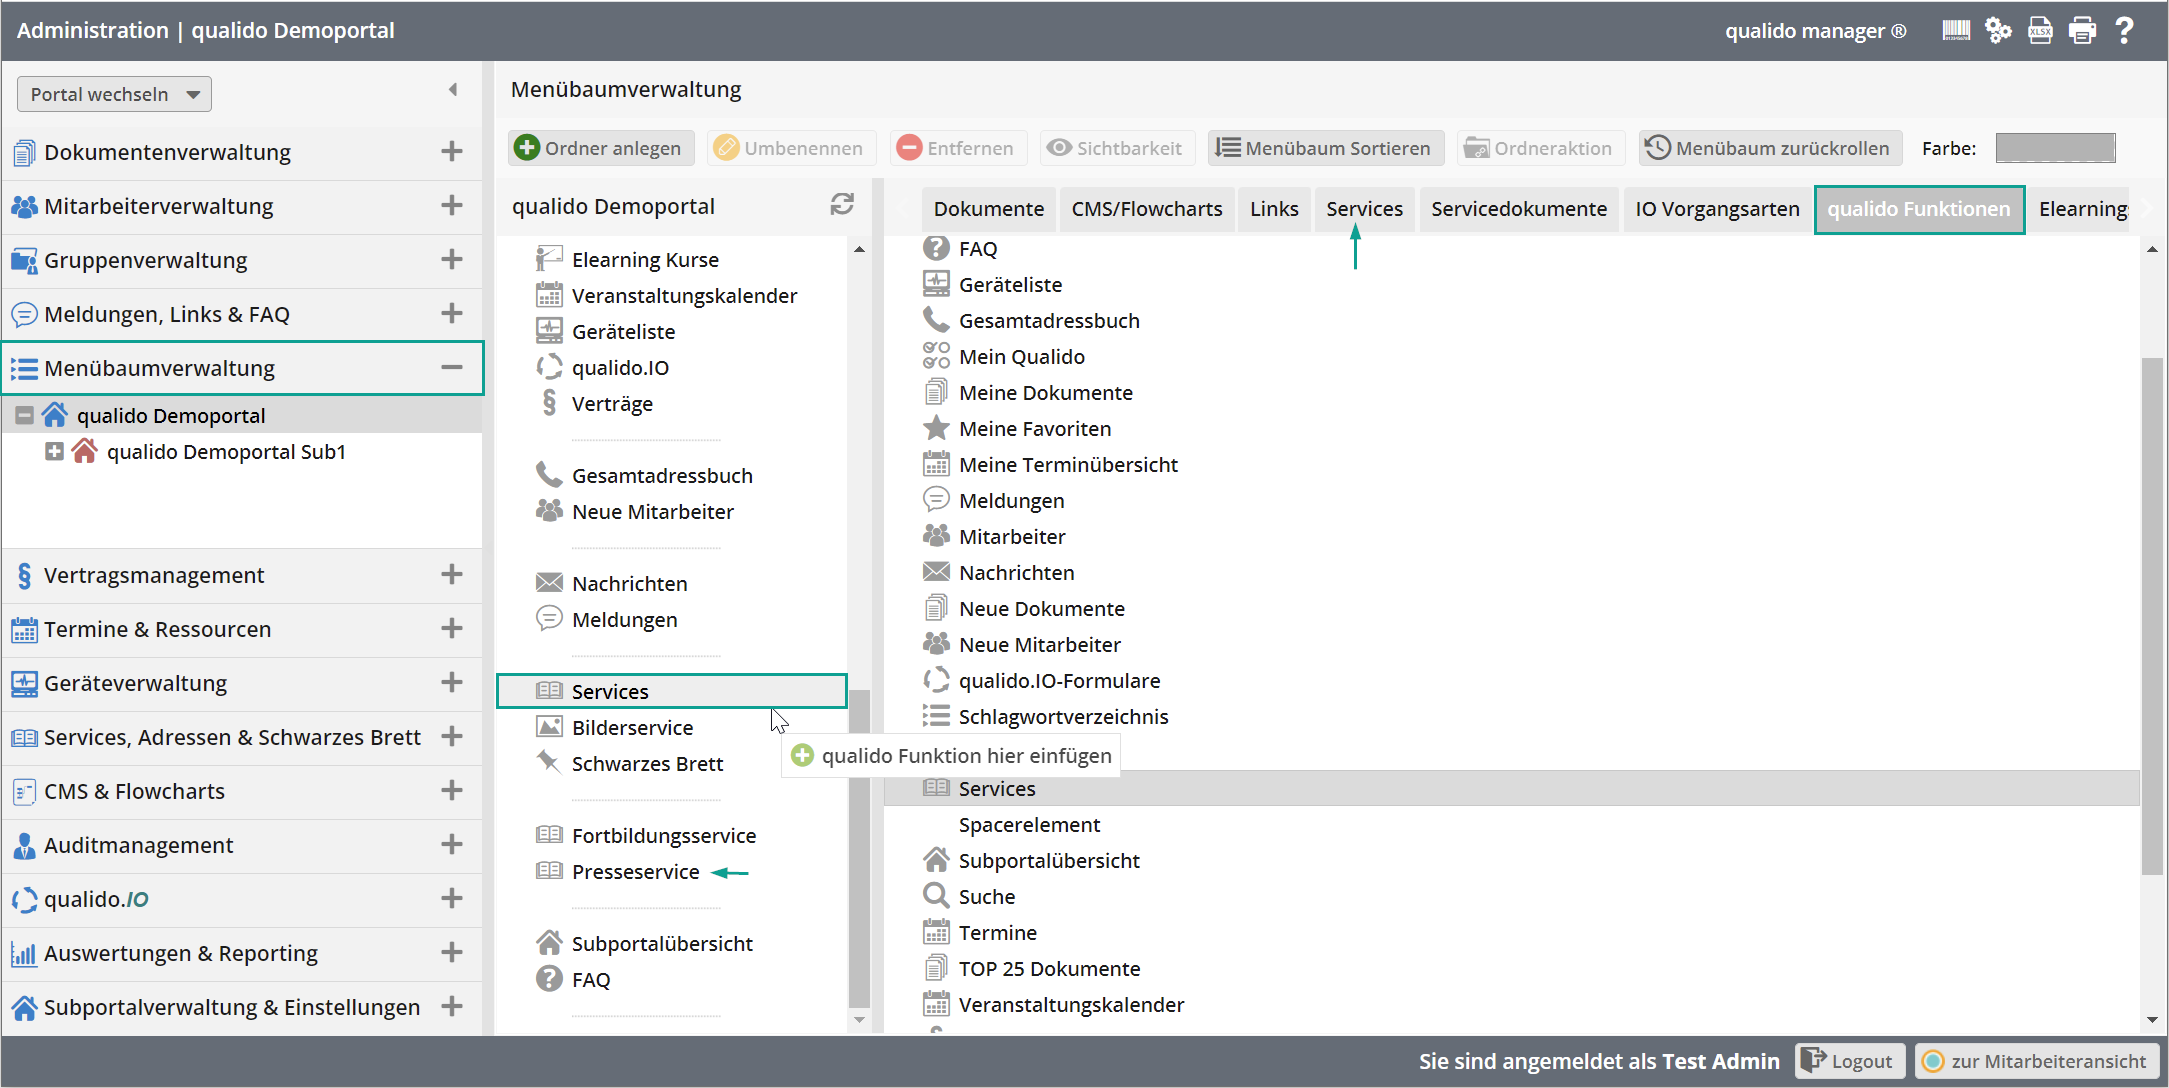The image size is (2169, 1088).
Task: Expand the qualido Demoportal Sub1 node
Action: [55, 451]
